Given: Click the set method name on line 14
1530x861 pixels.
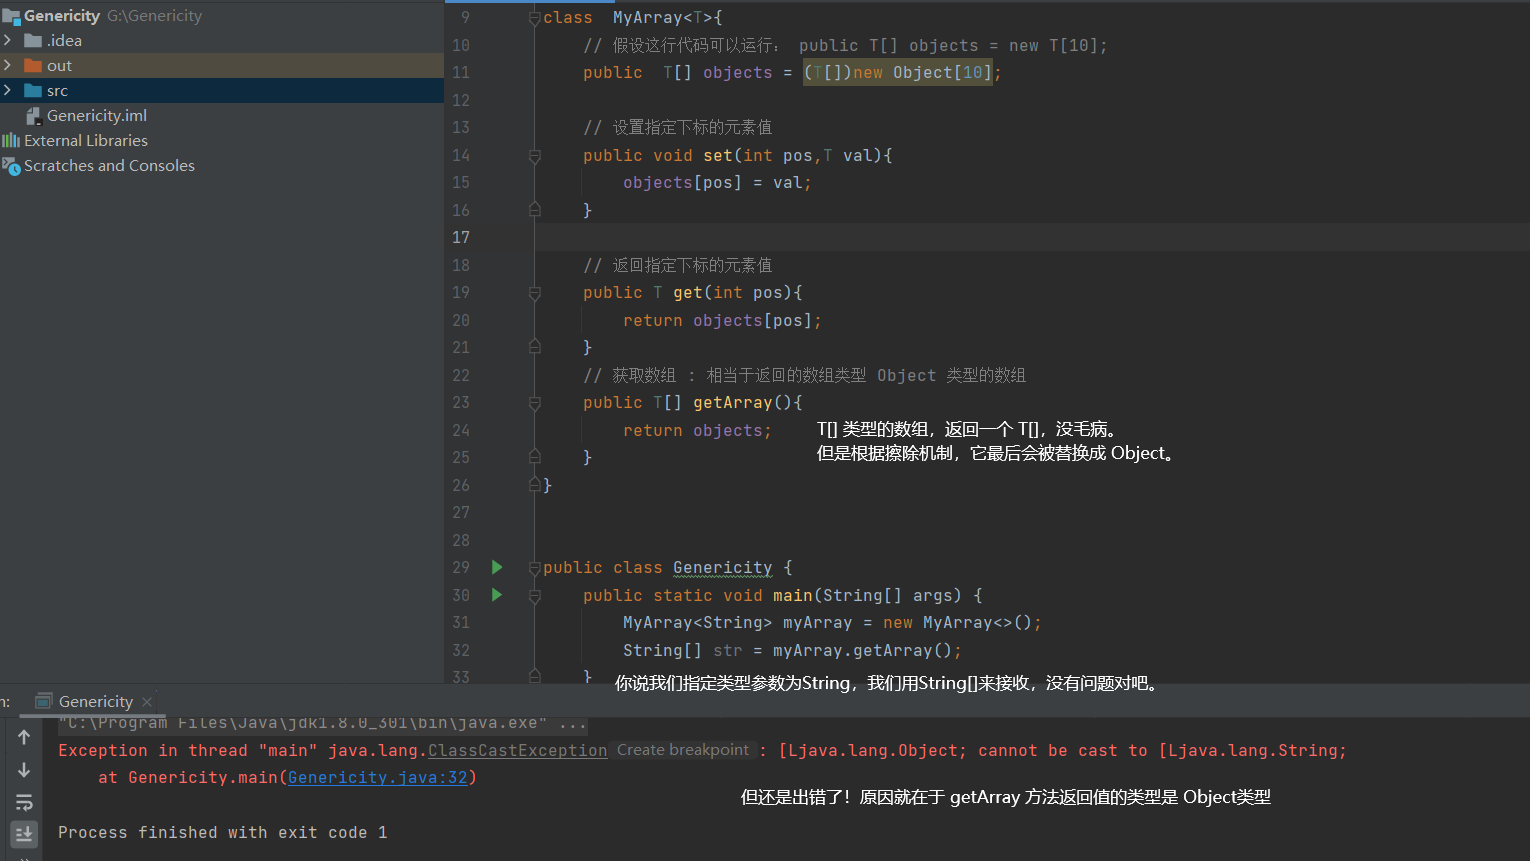Looking at the screenshot, I should click(718, 155).
